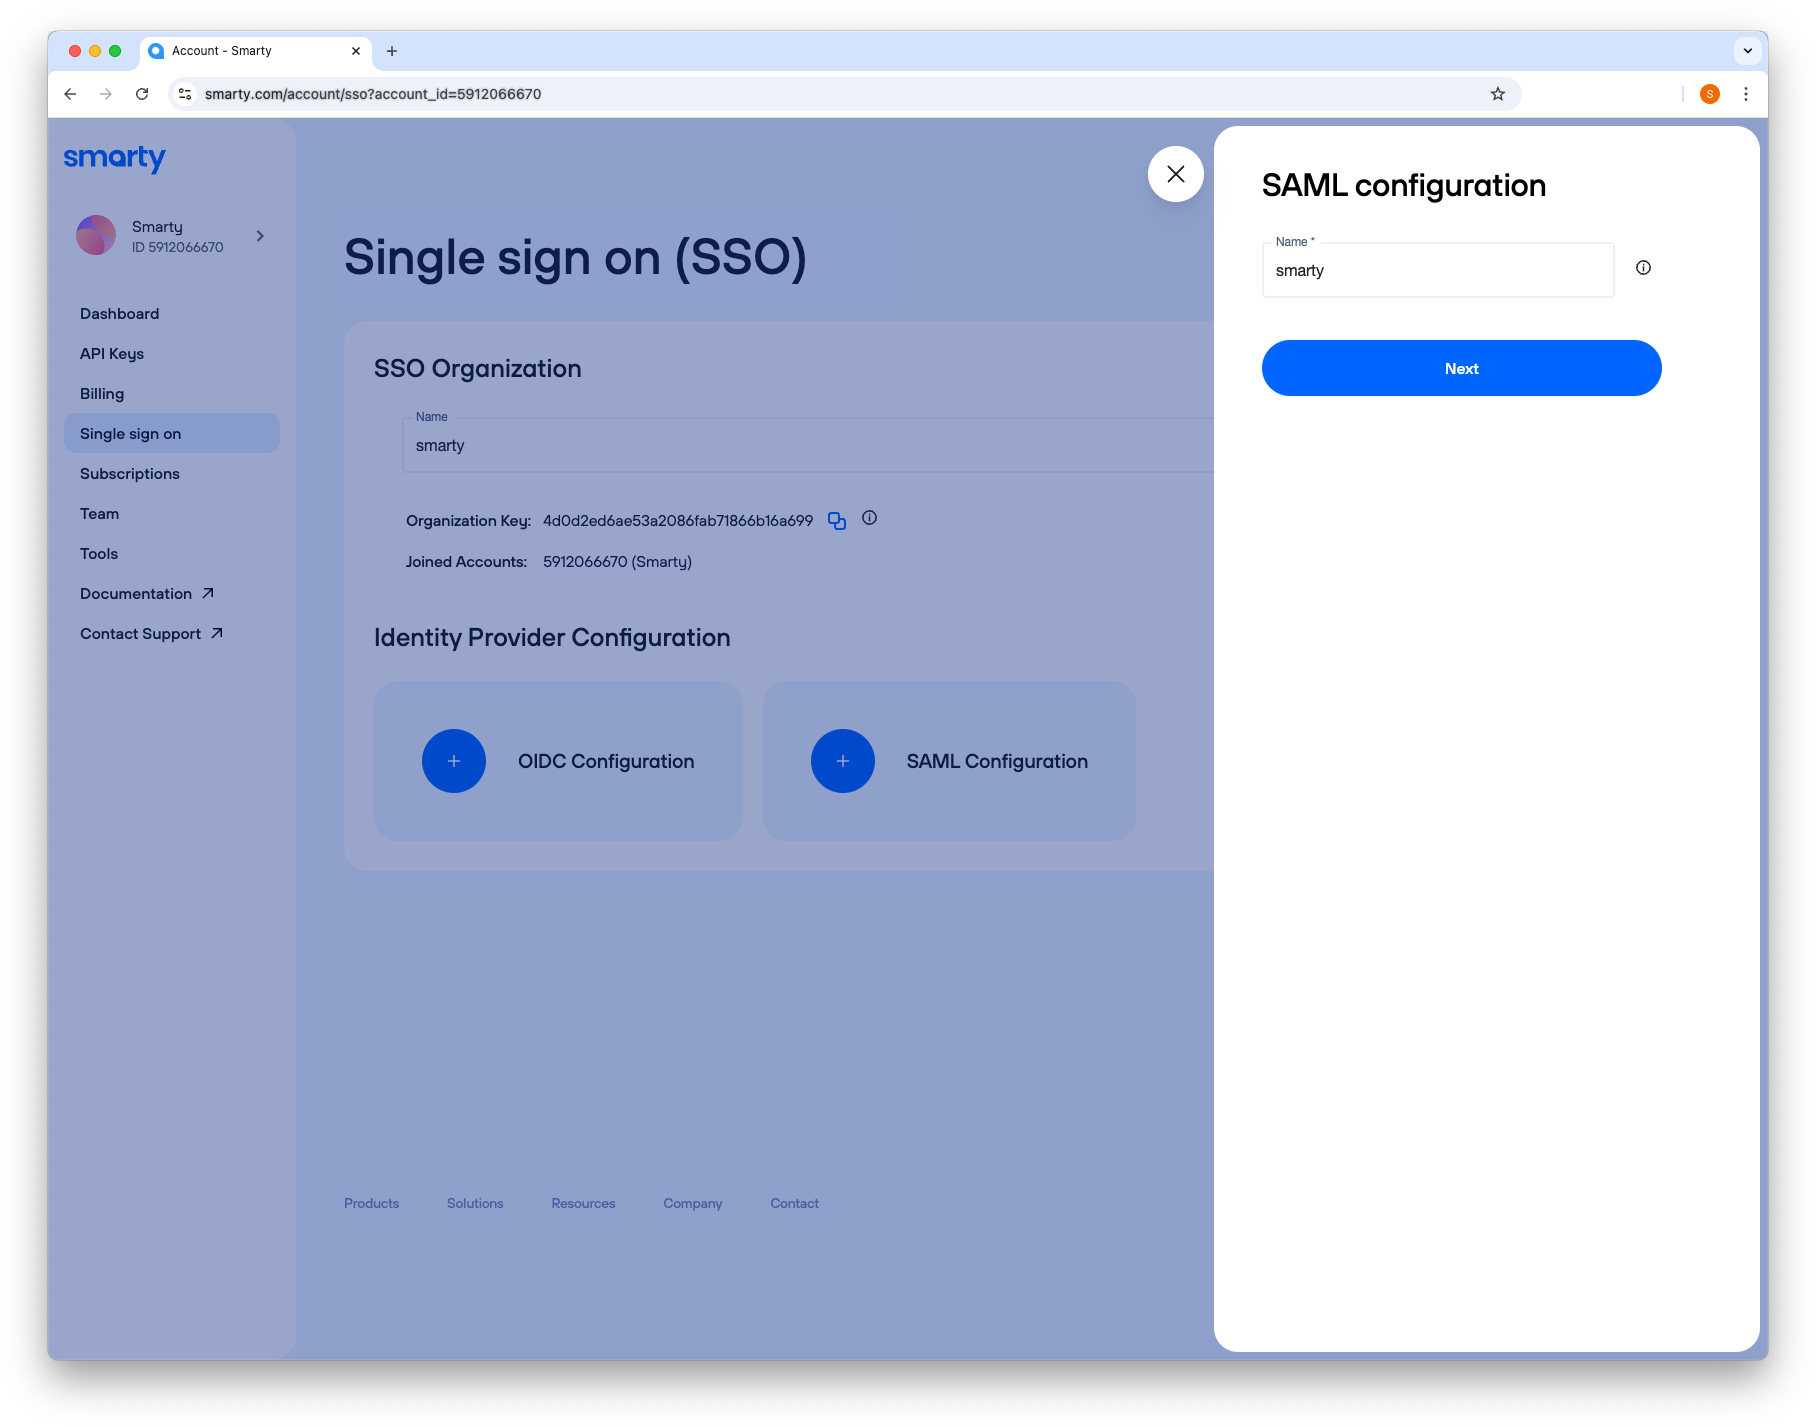The height and width of the screenshot is (1427, 1816).
Task: Copy the Organization Key using the copy icon
Action: (836, 520)
